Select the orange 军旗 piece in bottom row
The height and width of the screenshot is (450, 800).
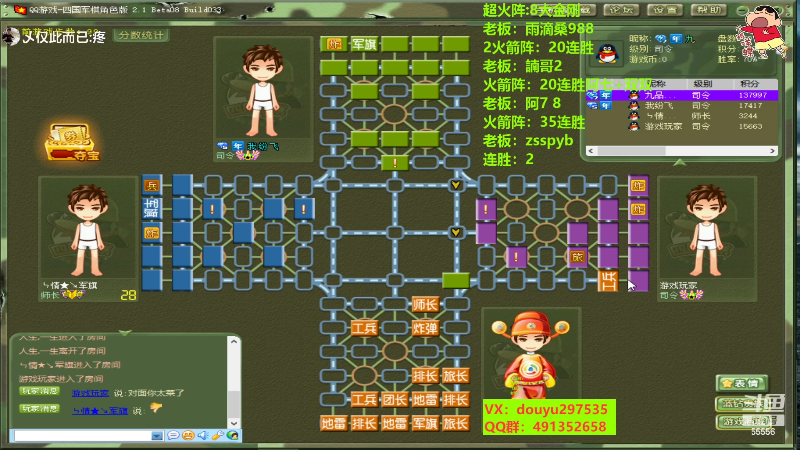425,423
